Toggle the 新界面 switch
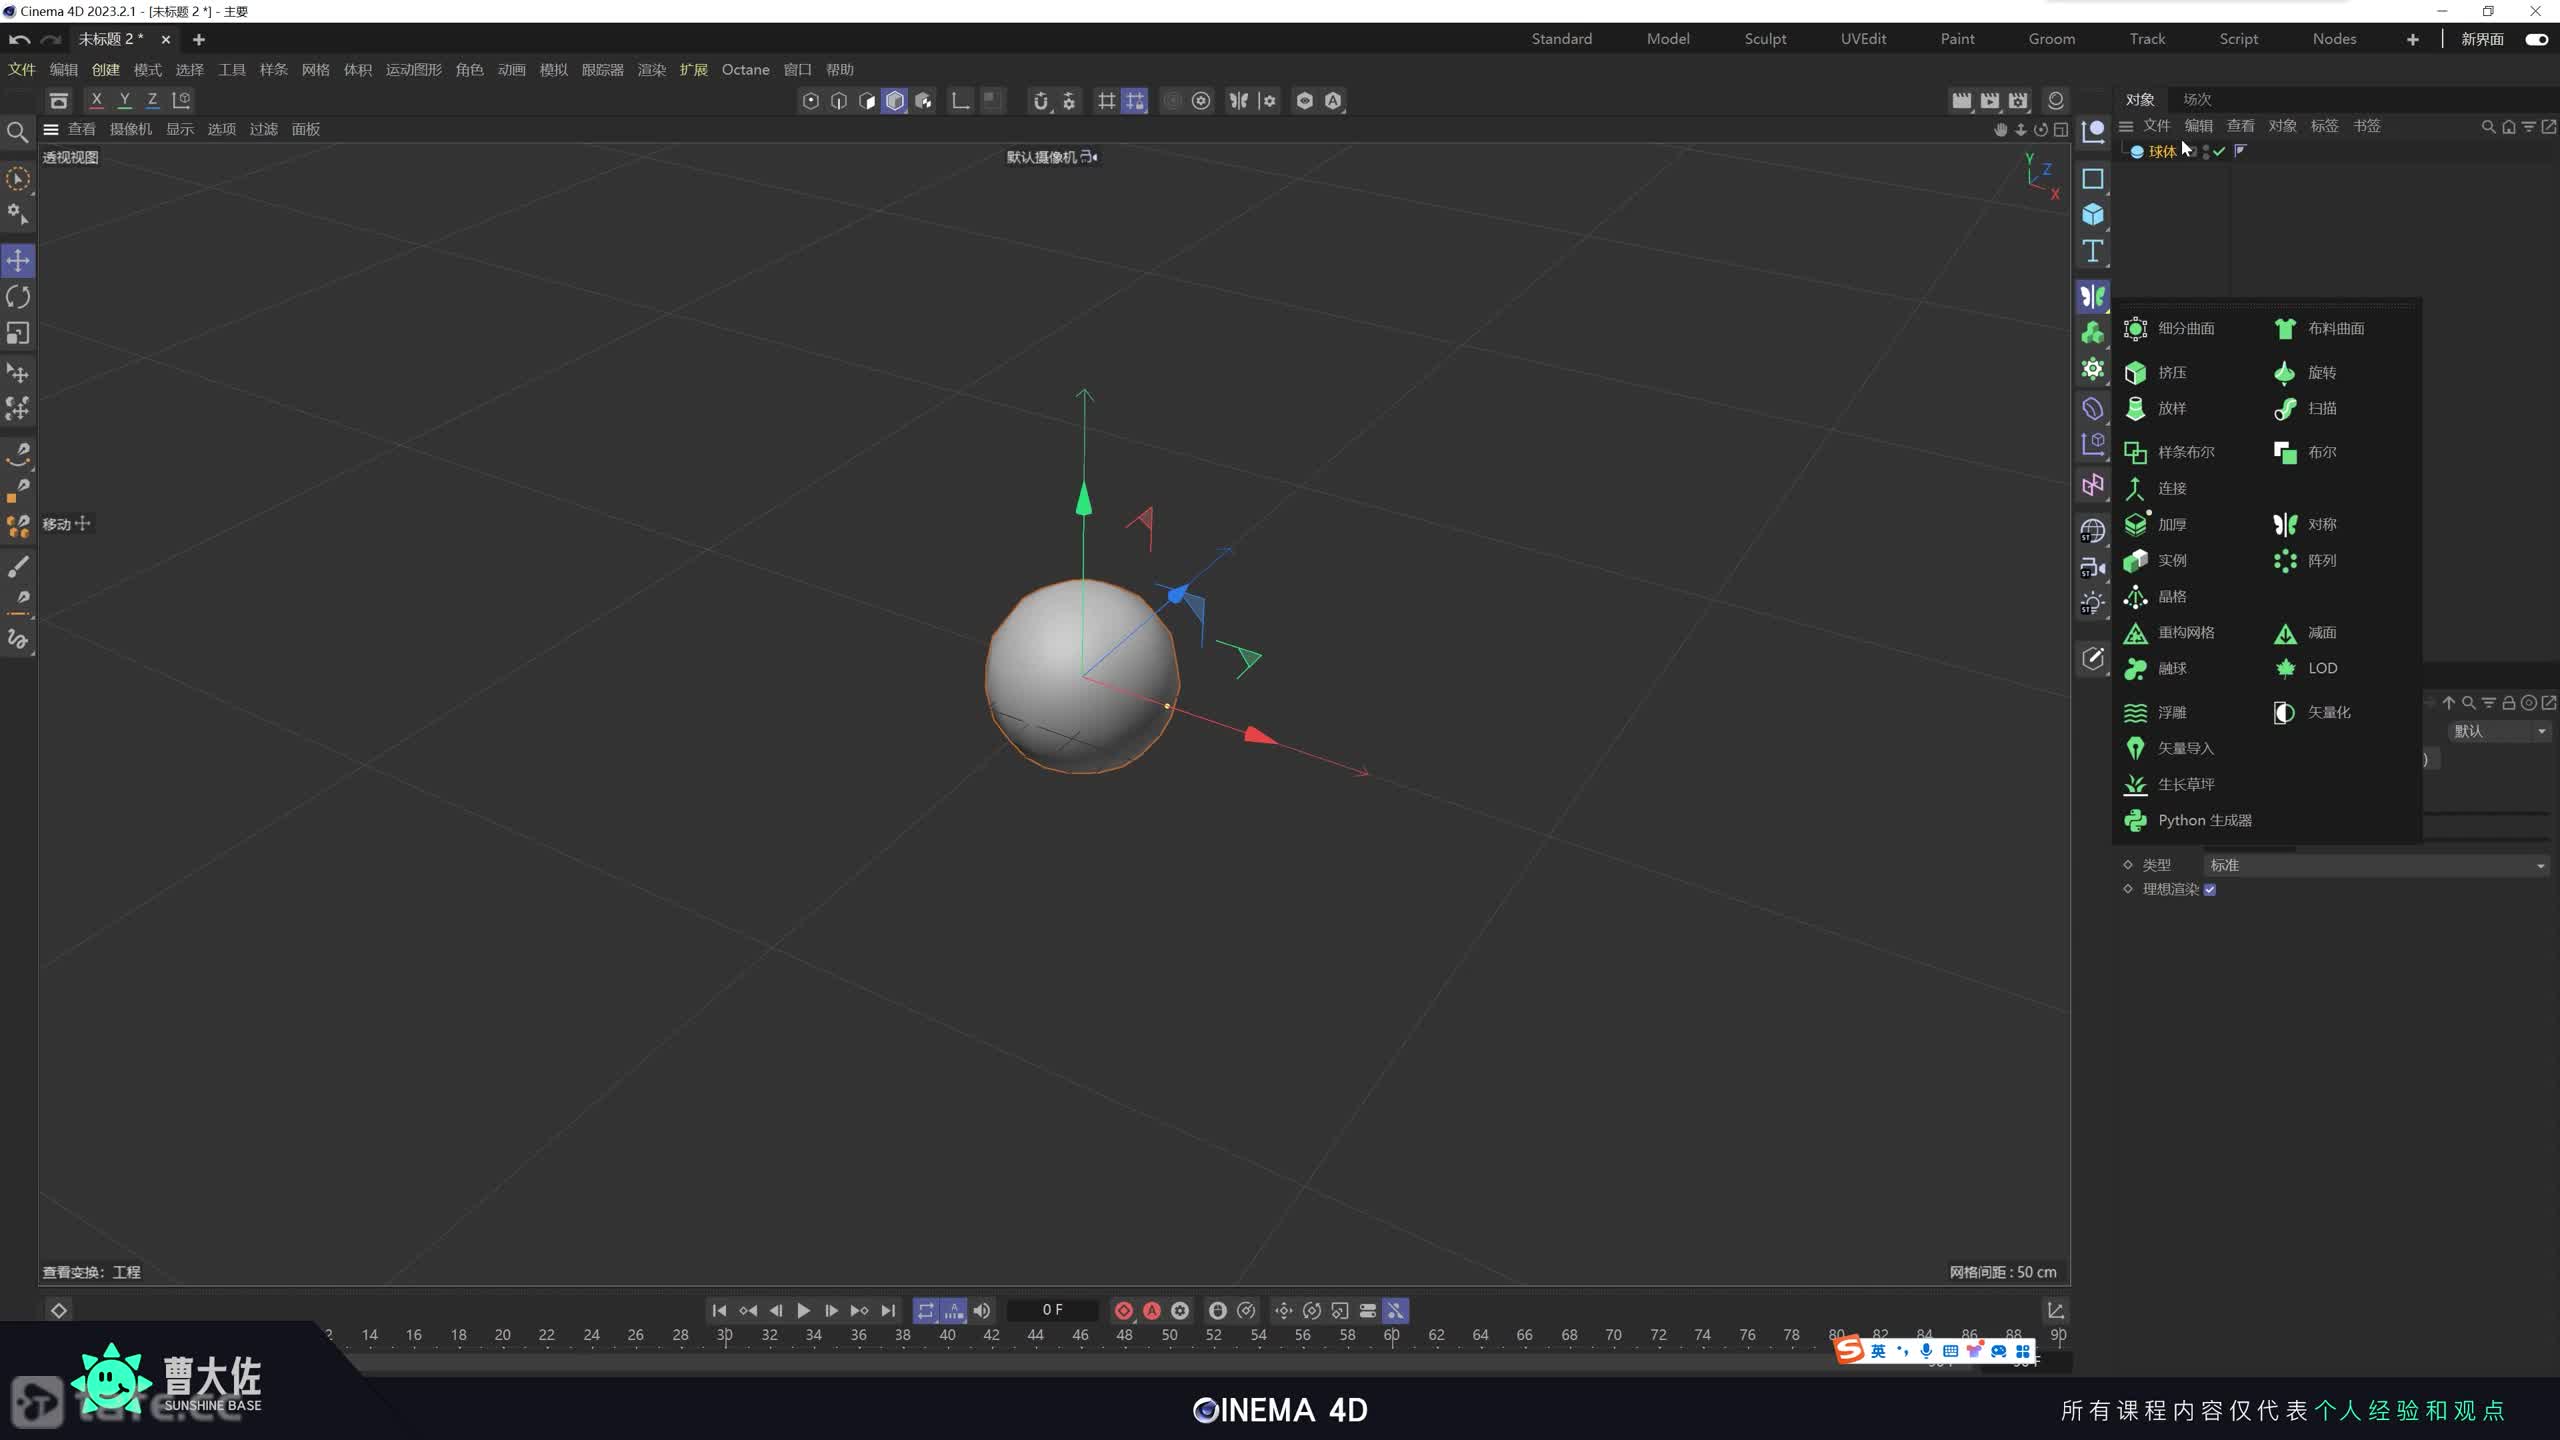 click(x=2536, y=39)
